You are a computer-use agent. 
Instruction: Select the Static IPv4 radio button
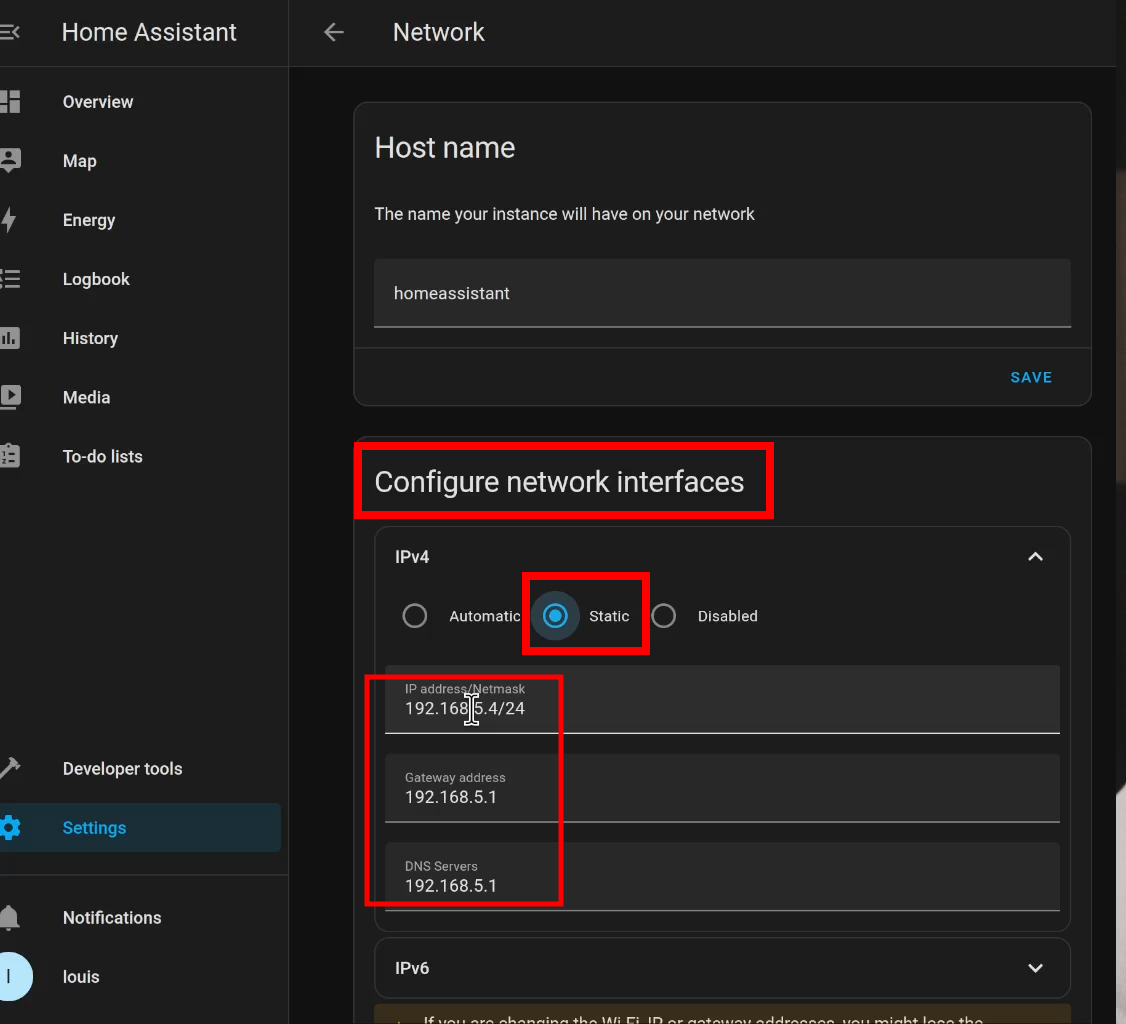[x=555, y=616]
